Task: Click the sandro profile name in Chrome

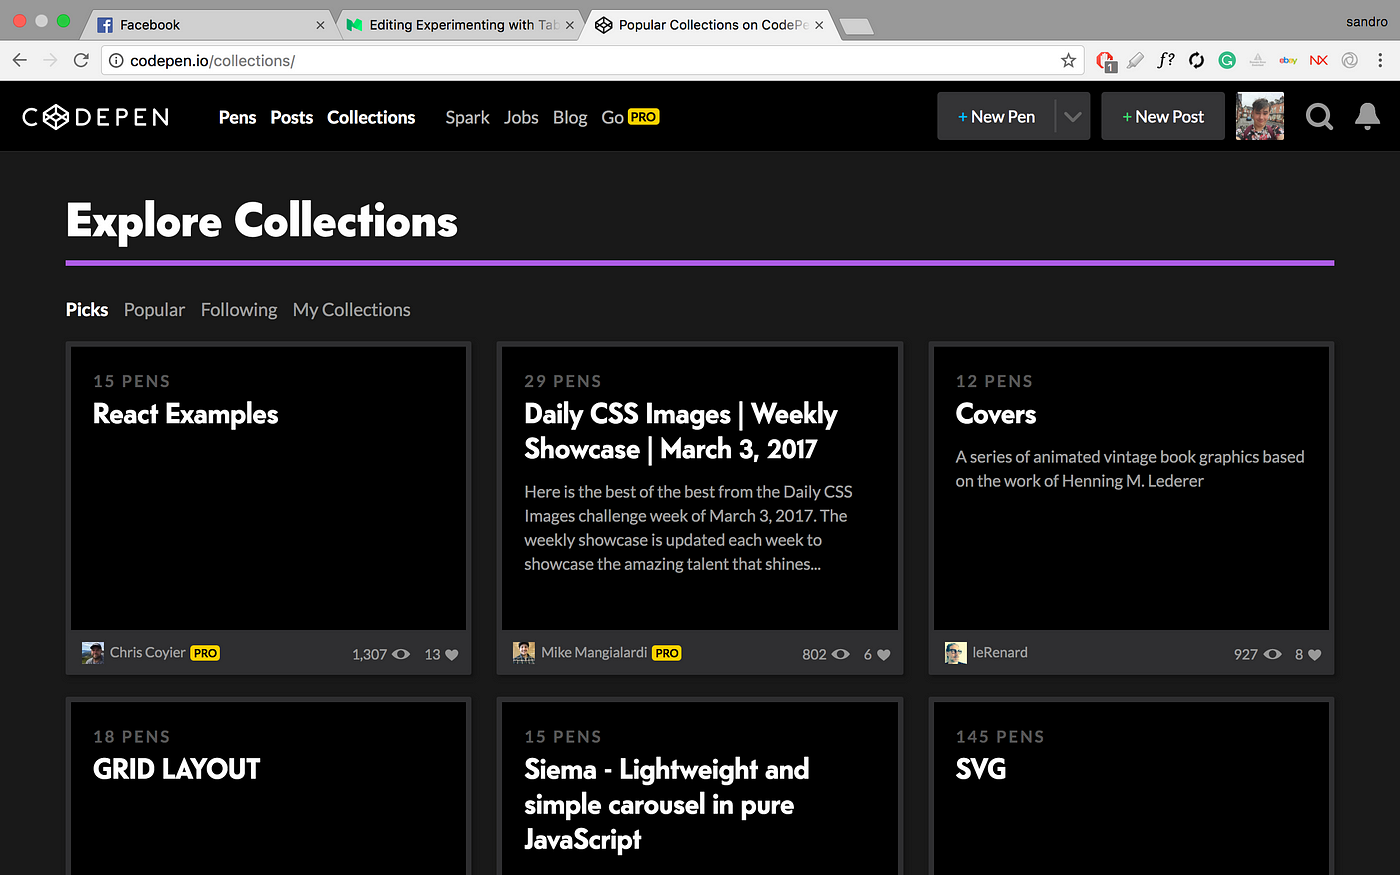Action: pyautogui.click(x=1366, y=22)
